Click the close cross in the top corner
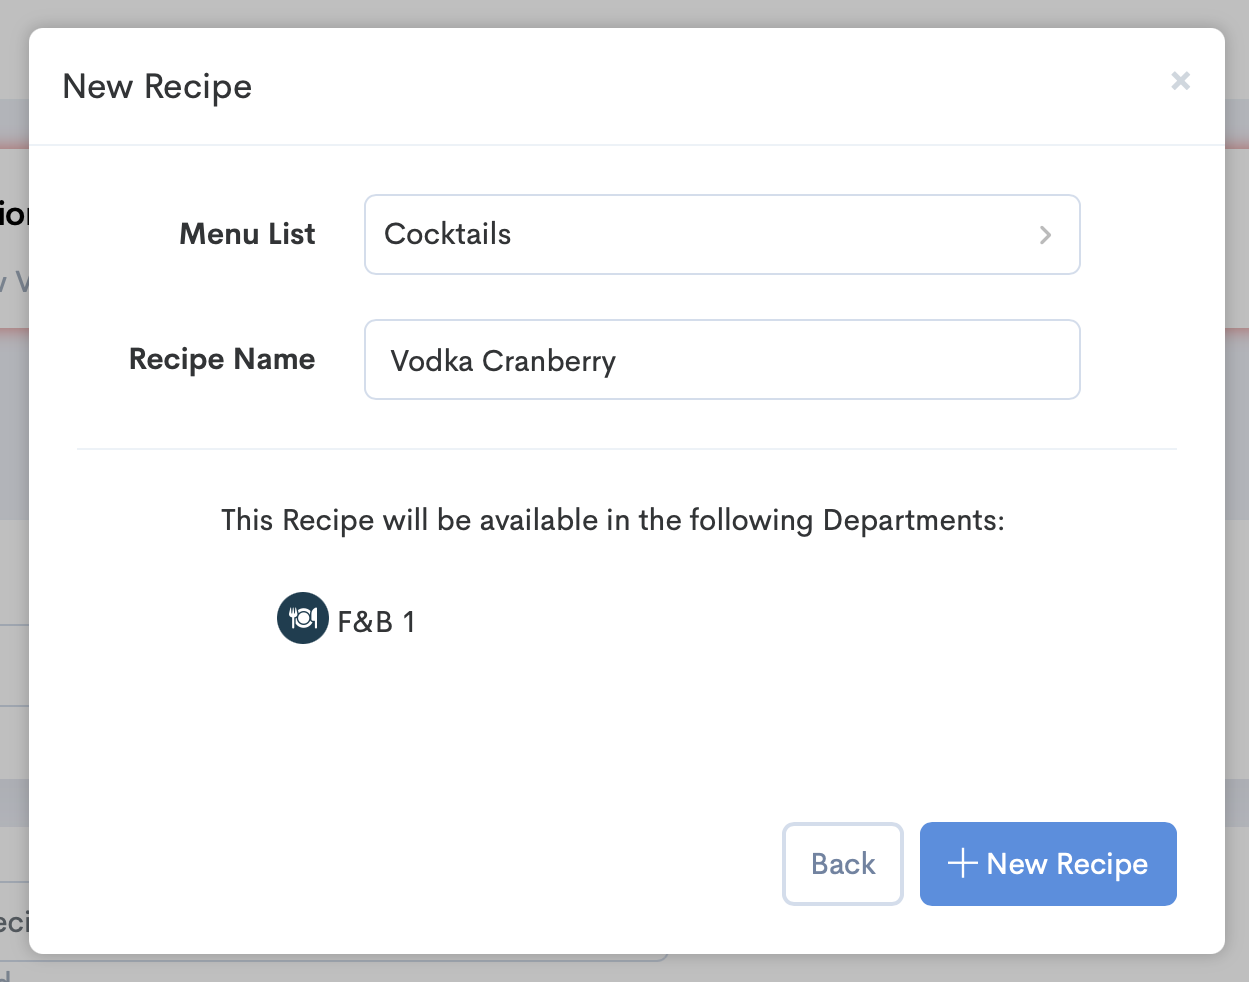 coord(1181,81)
